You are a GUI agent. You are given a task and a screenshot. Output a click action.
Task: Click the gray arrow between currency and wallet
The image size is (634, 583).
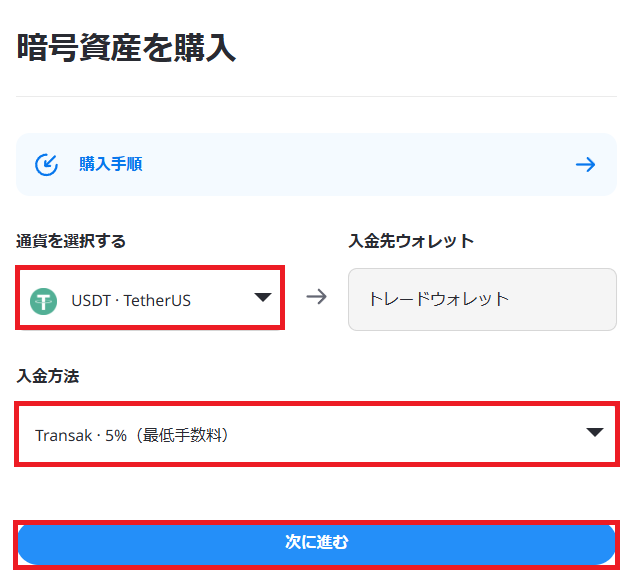click(x=317, y=297)
